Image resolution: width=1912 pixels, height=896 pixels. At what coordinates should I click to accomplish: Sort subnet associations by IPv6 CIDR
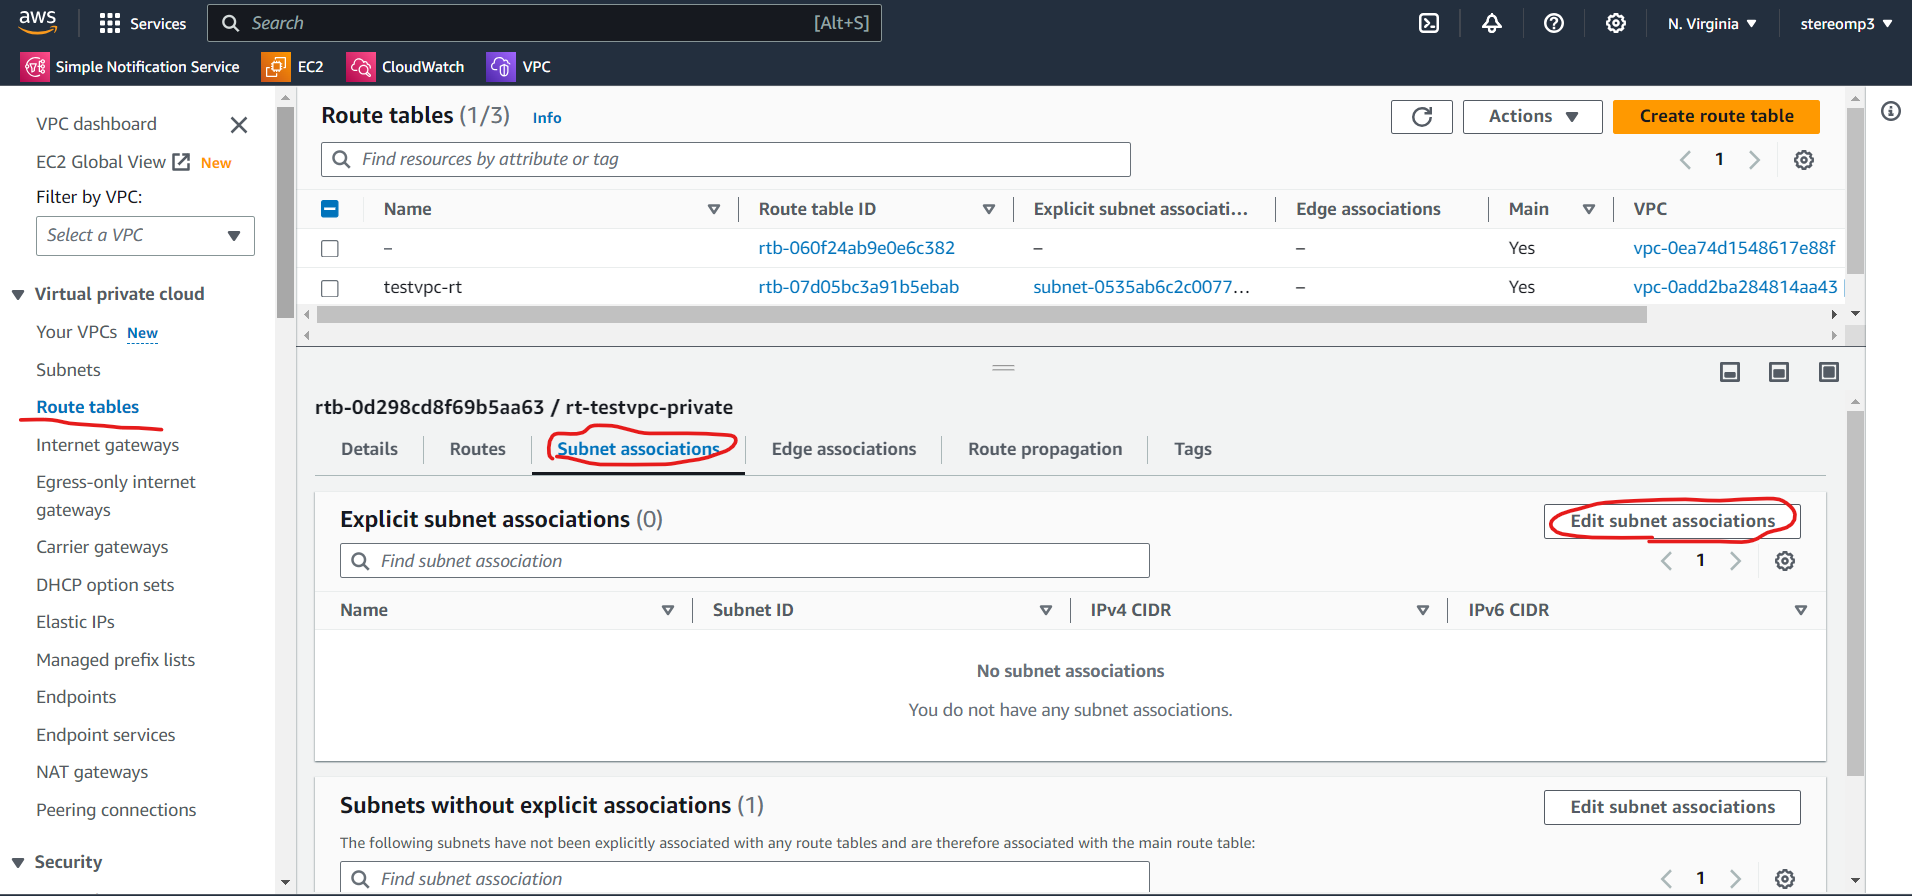click(x=1801, y=610)
